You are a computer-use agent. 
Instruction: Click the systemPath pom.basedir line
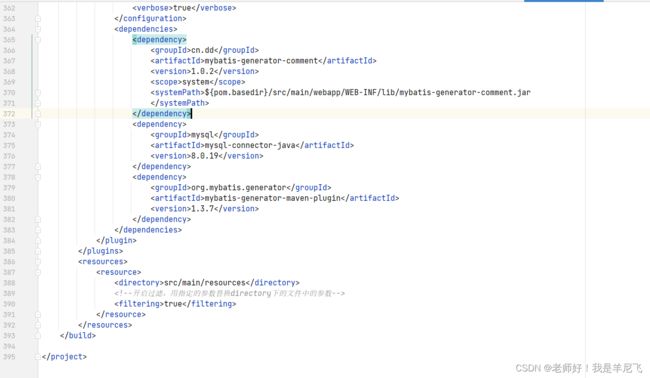pos(340,92)
